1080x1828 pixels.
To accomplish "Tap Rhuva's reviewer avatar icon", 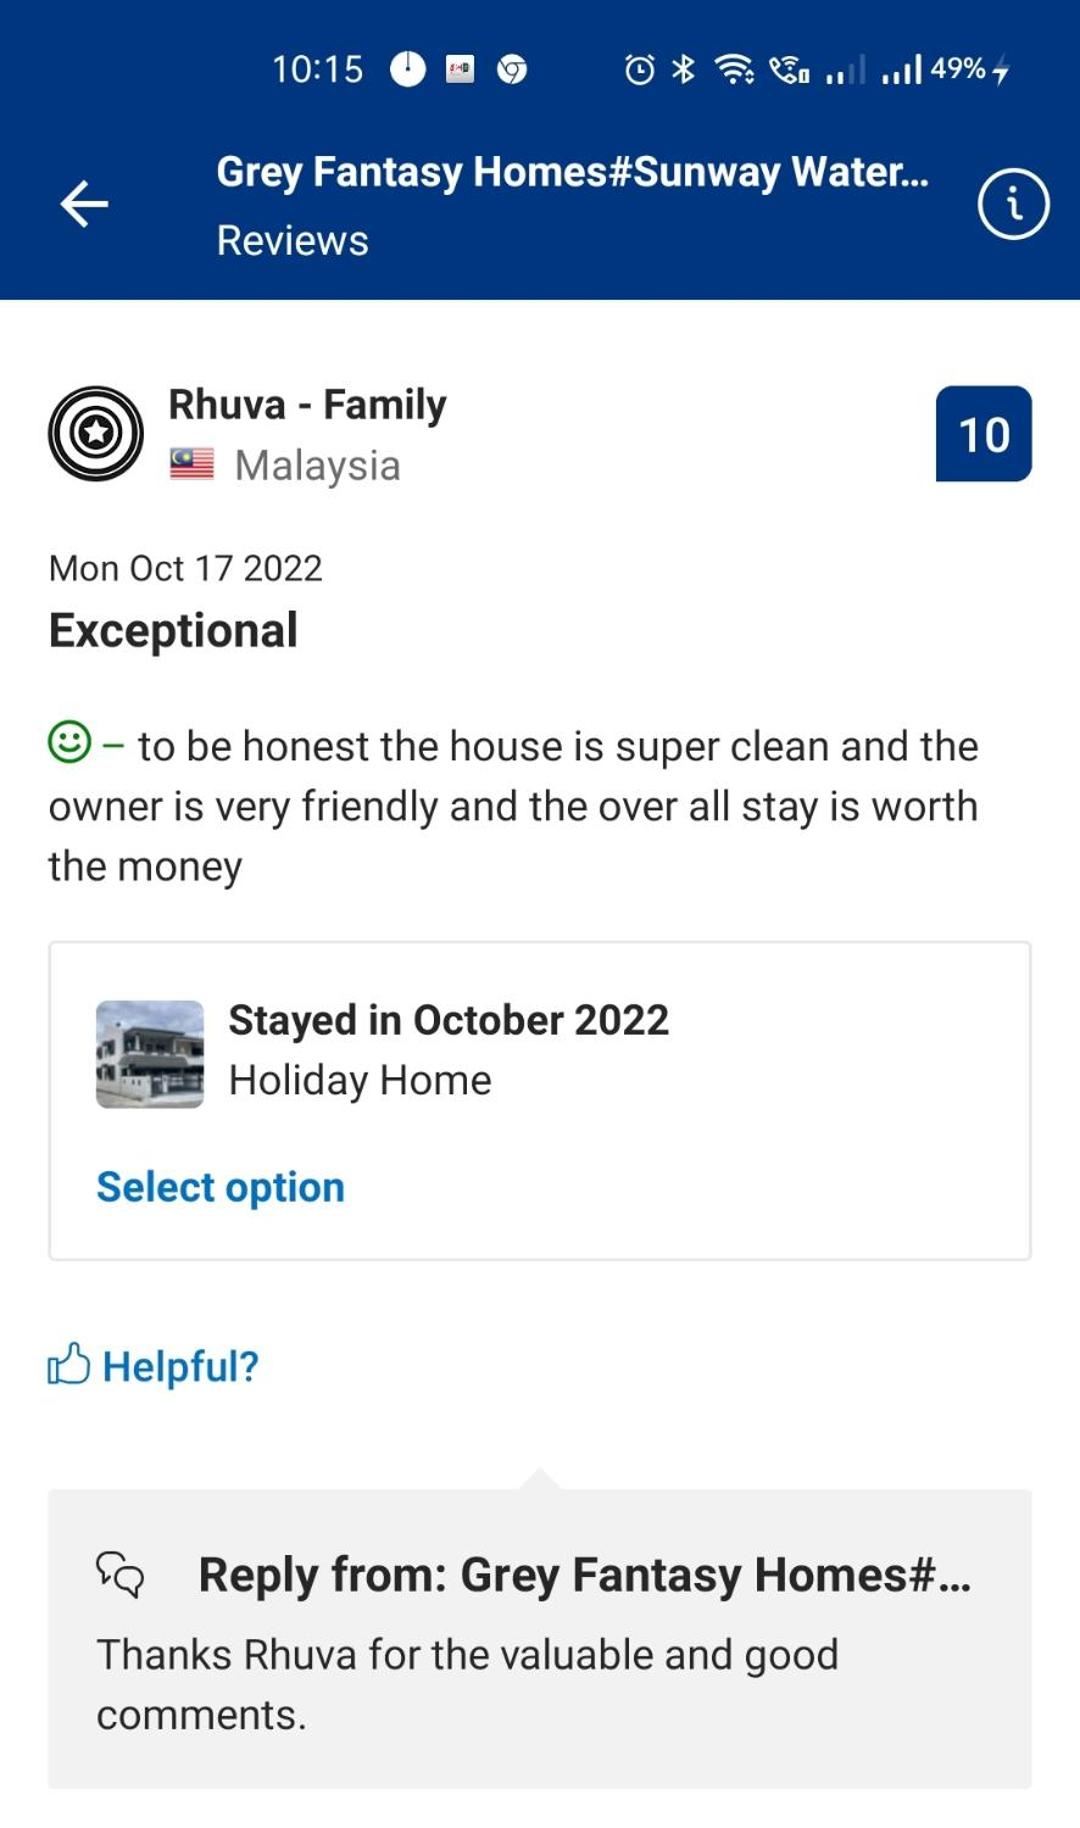I will click(96, 433).
